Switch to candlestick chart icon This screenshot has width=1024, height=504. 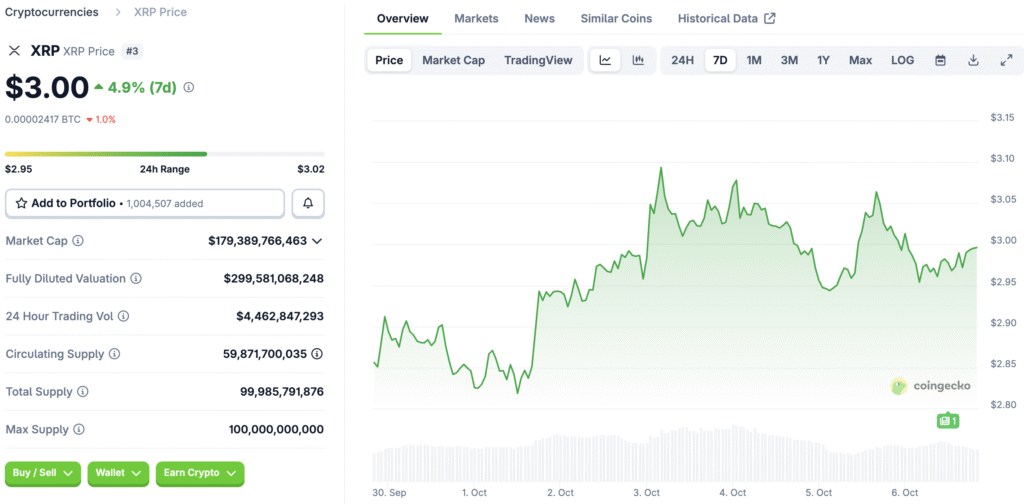coord(638,60)
